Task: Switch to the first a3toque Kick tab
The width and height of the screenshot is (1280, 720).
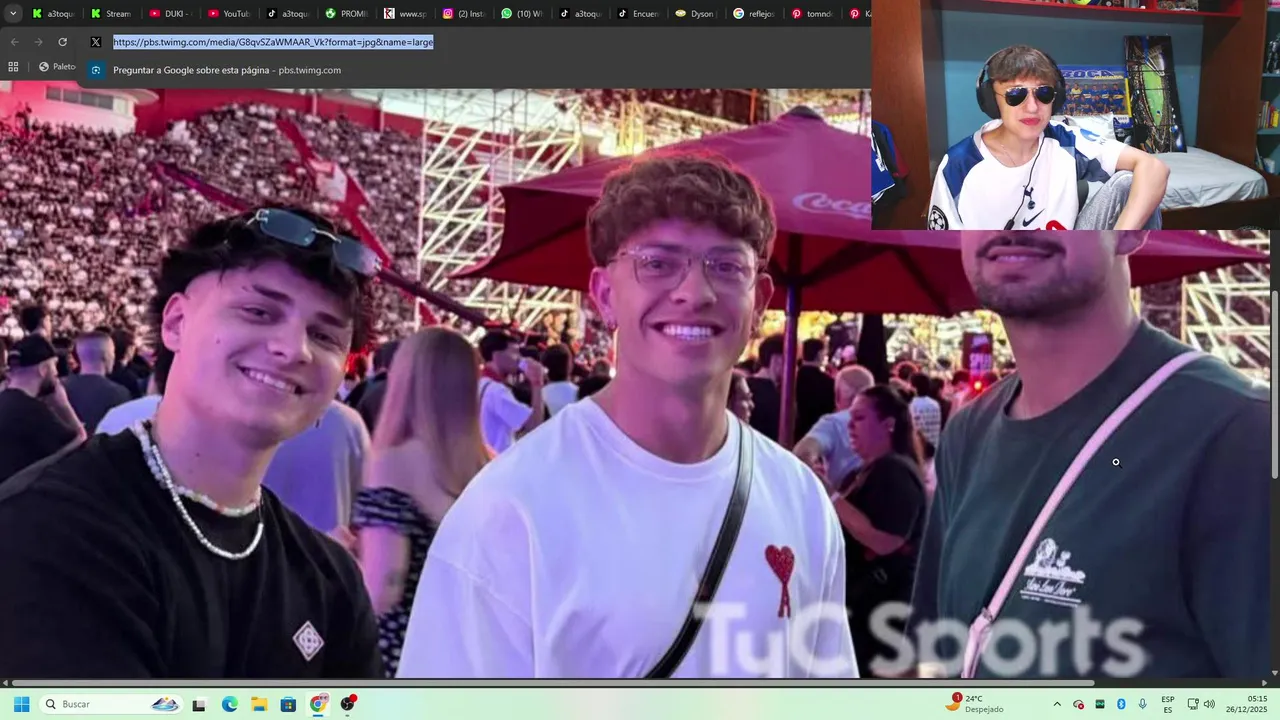Action: [52, 14]
